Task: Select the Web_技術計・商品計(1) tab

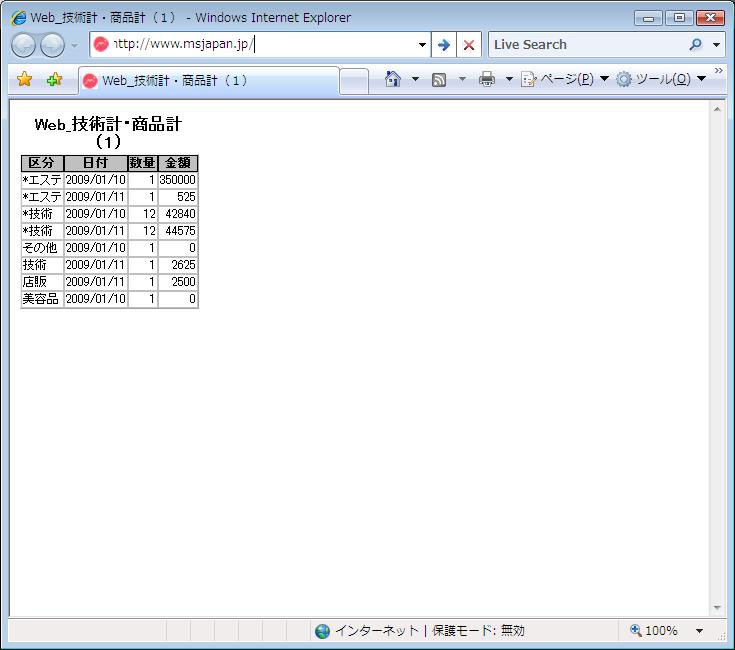Action: coord(208,81)
